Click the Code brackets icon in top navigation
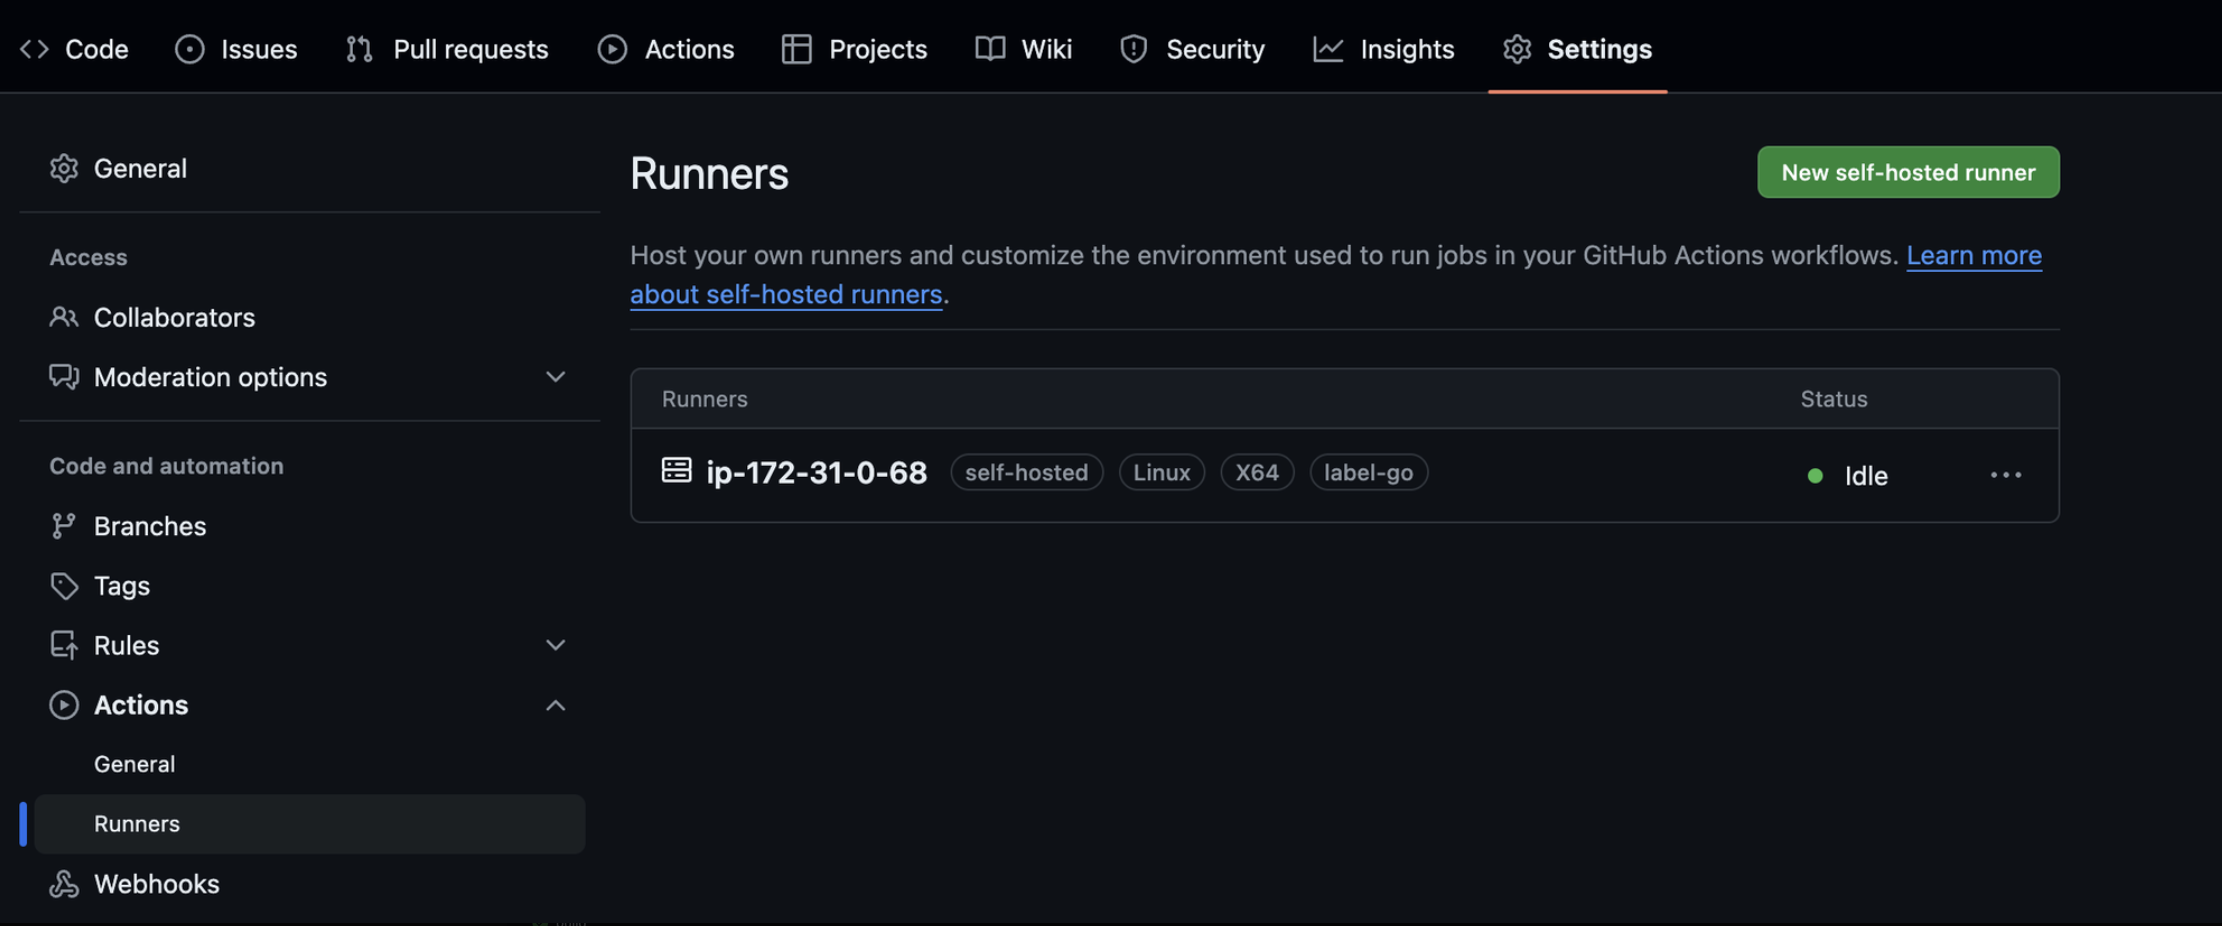2222x926 pixels. (x=34, y=49)
